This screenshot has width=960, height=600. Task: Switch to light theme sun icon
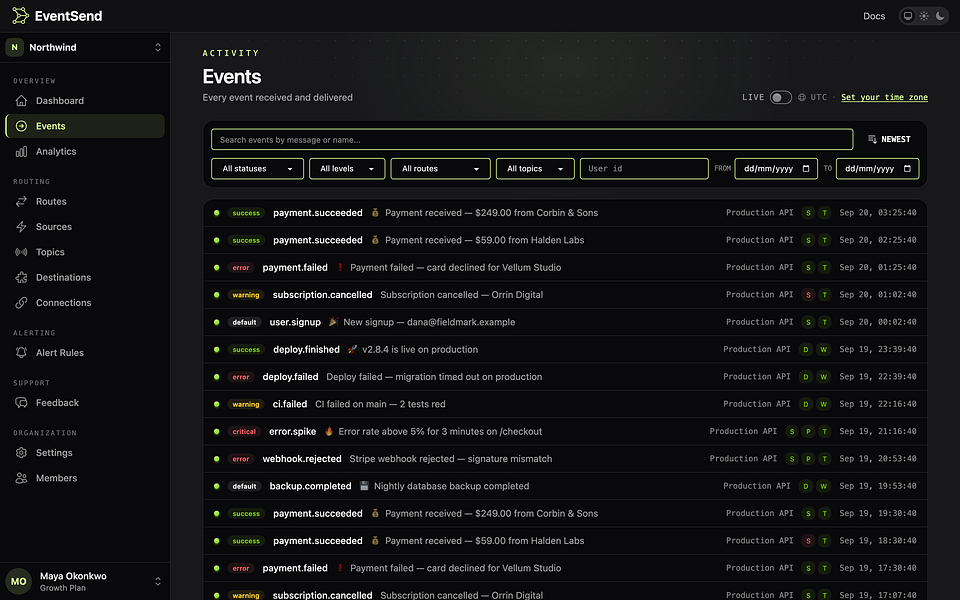coord(924,16)
